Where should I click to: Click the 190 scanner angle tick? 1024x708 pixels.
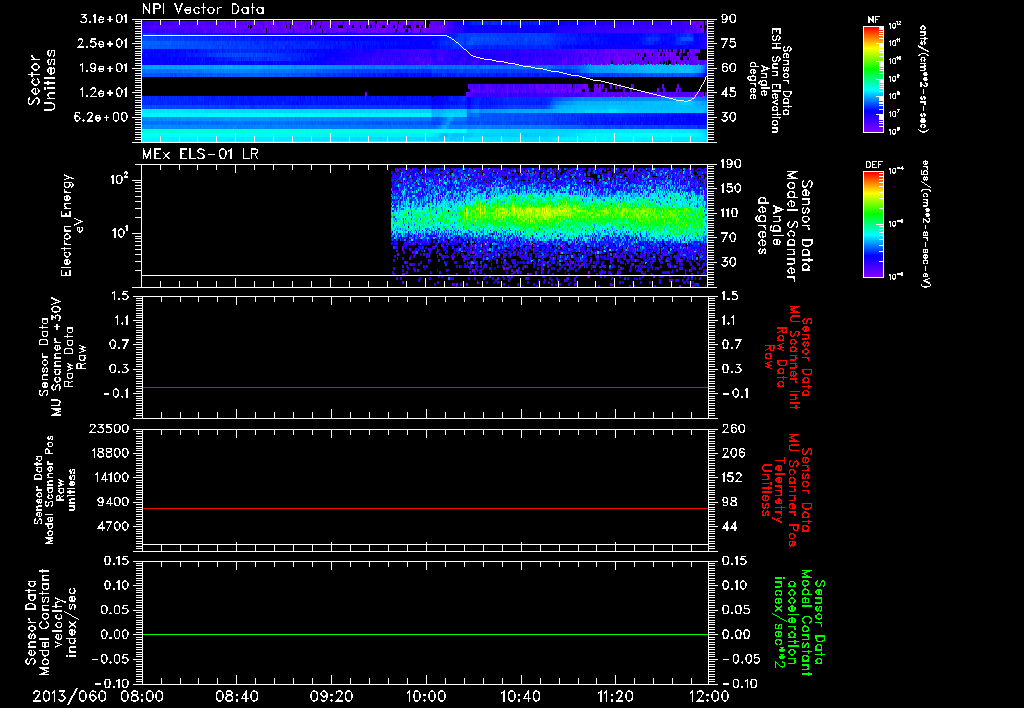731,164
